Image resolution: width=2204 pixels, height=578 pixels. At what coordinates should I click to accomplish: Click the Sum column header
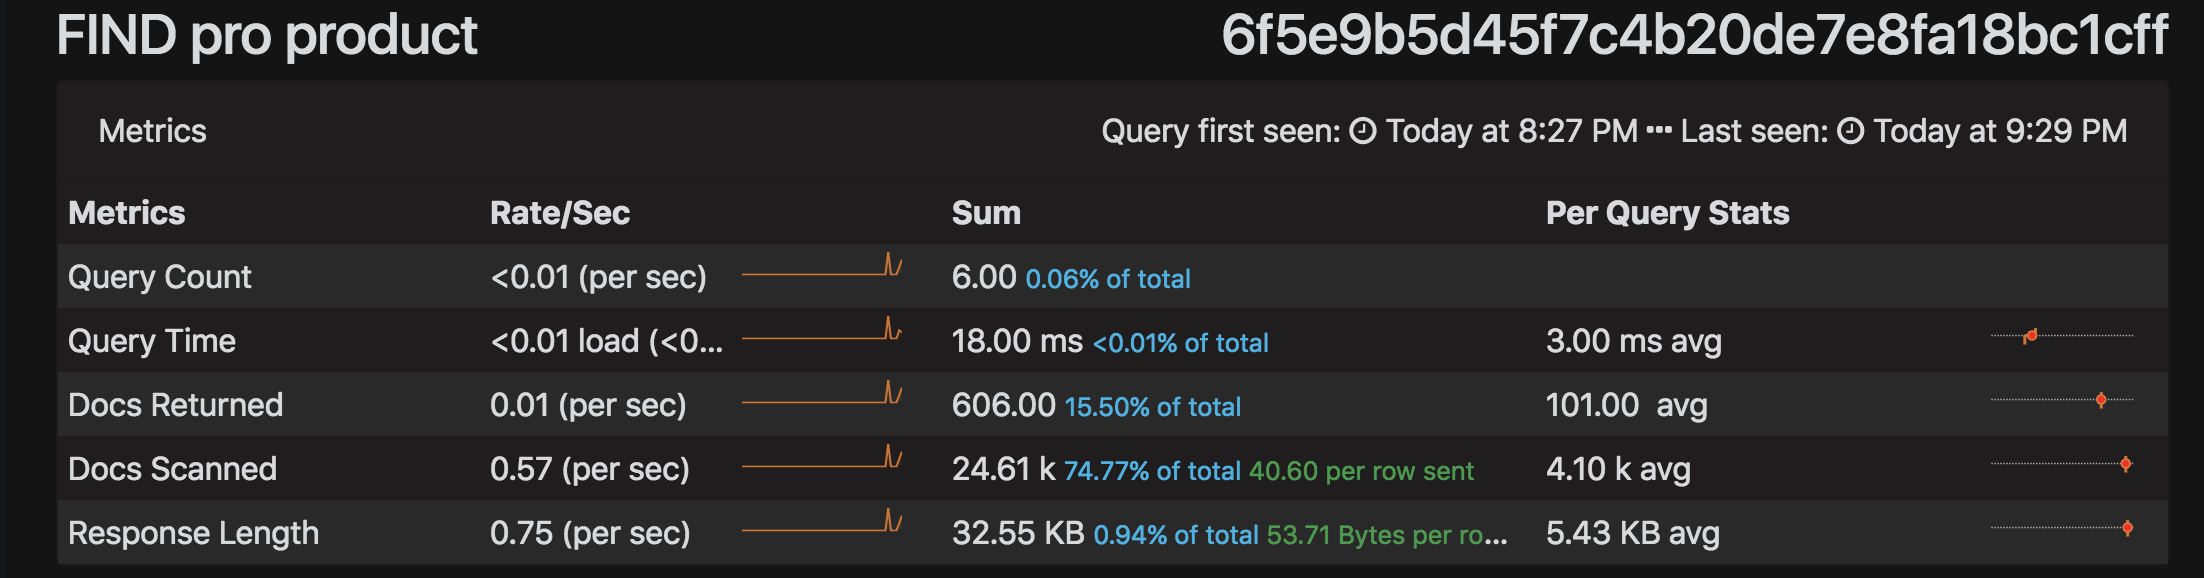(x=986, y=213)
